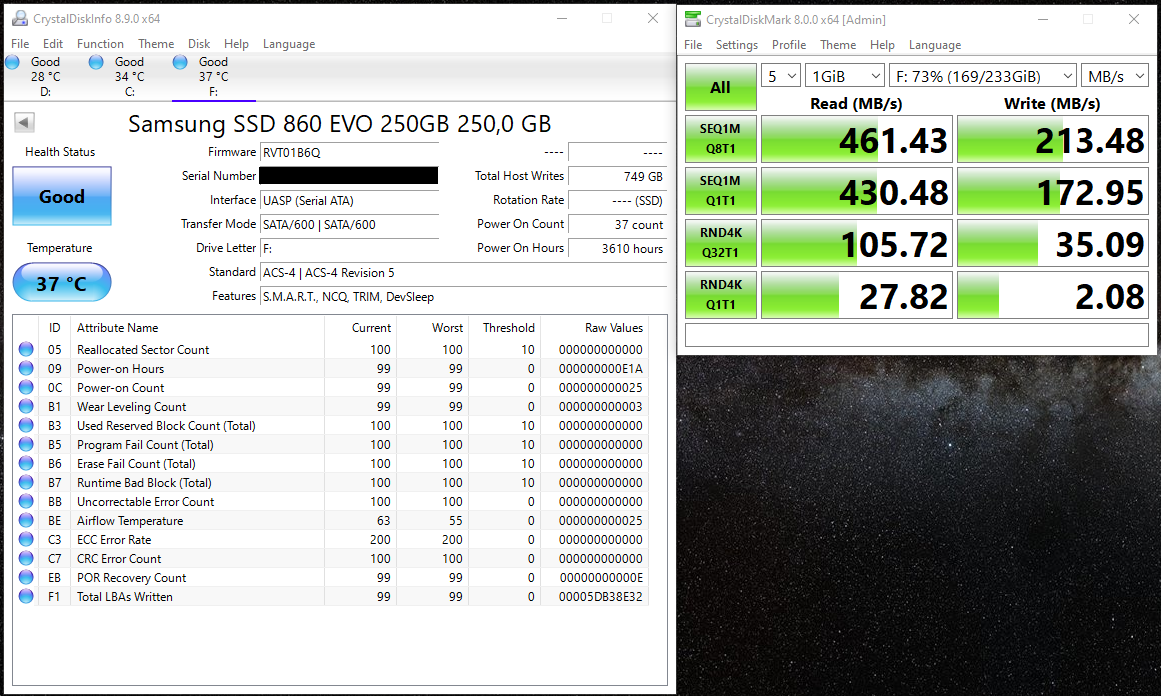Click the previous disk arrow icon
The width and height of the screenshot is (1161, 696).
tap(24, 123)
